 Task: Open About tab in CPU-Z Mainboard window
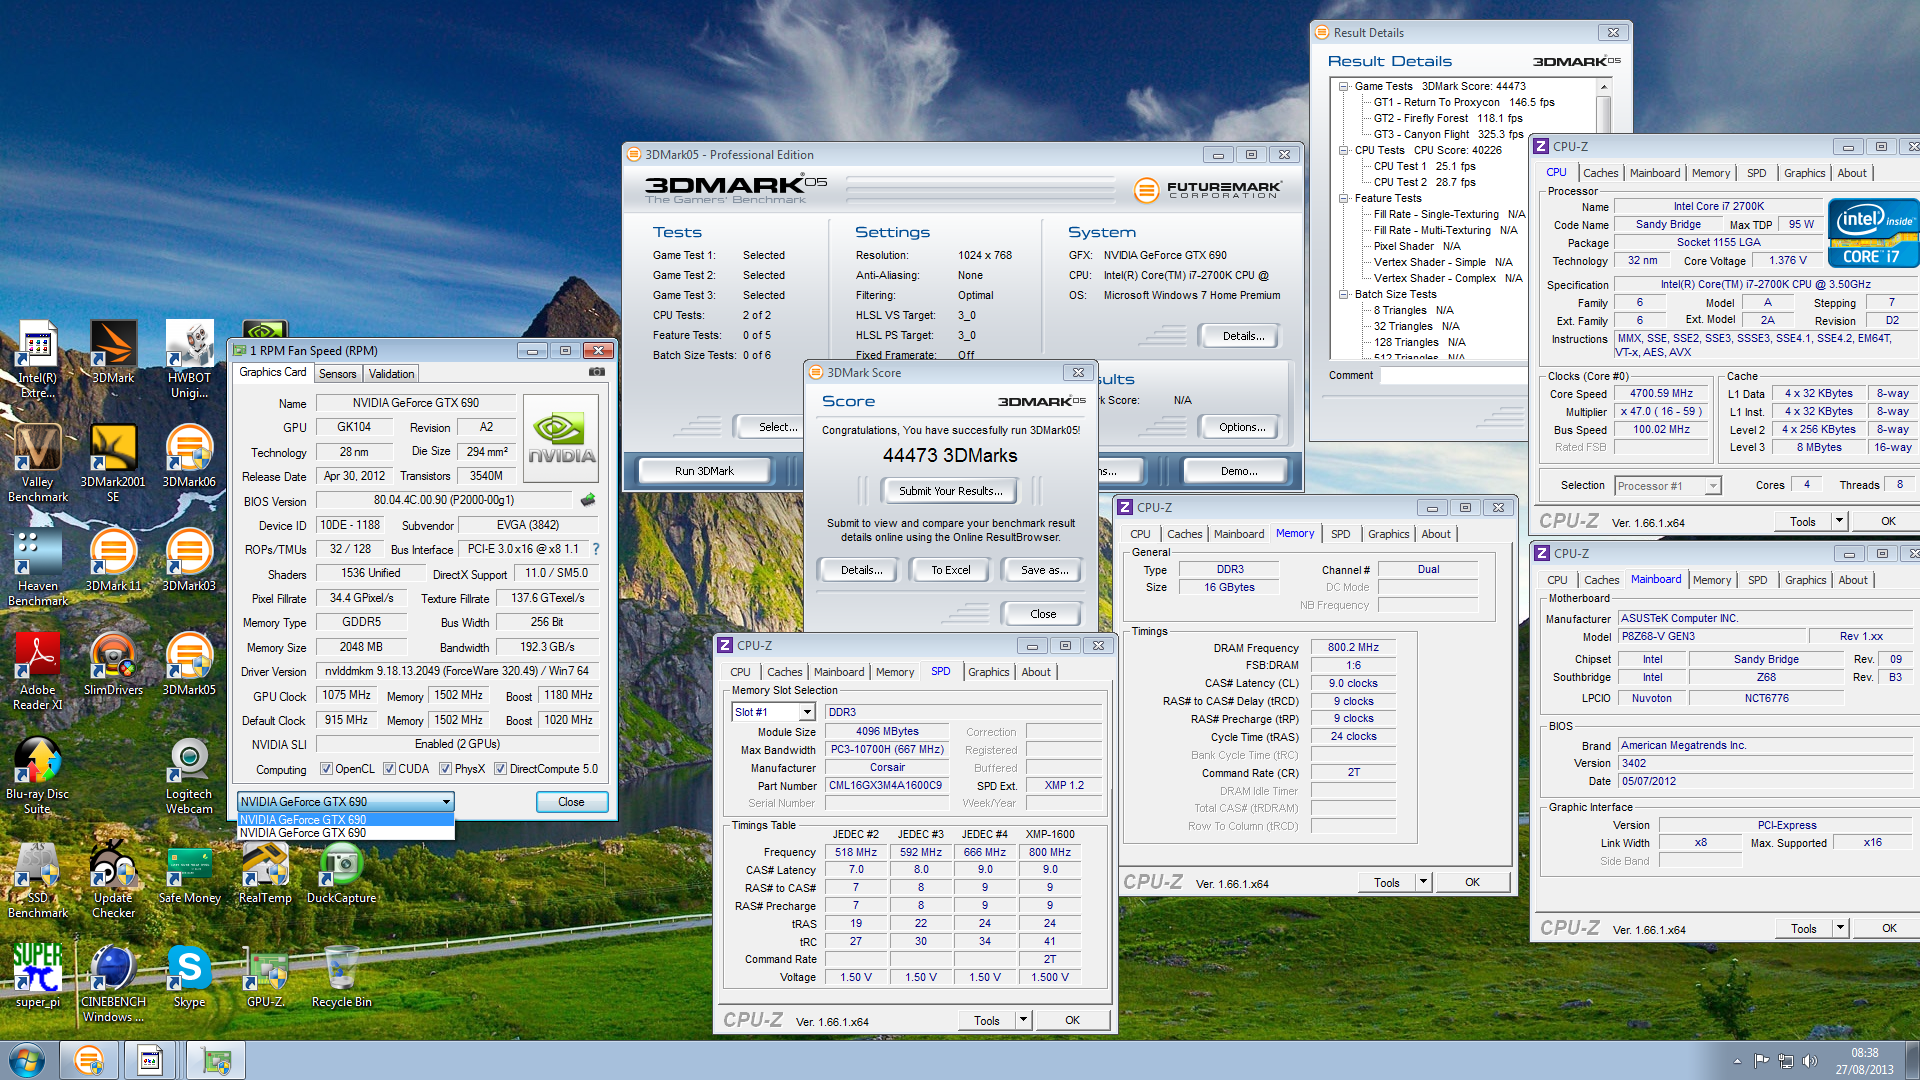pos(1853,580)
